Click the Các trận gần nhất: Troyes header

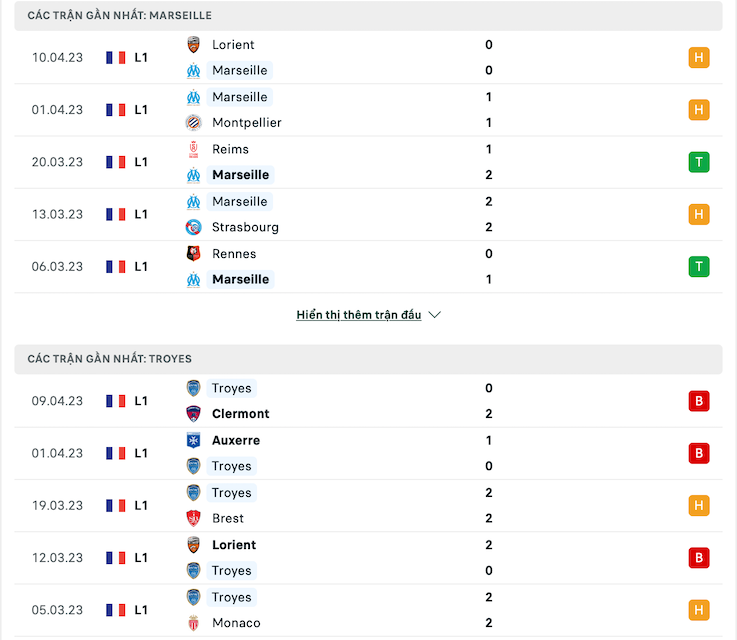click(368, 359)
